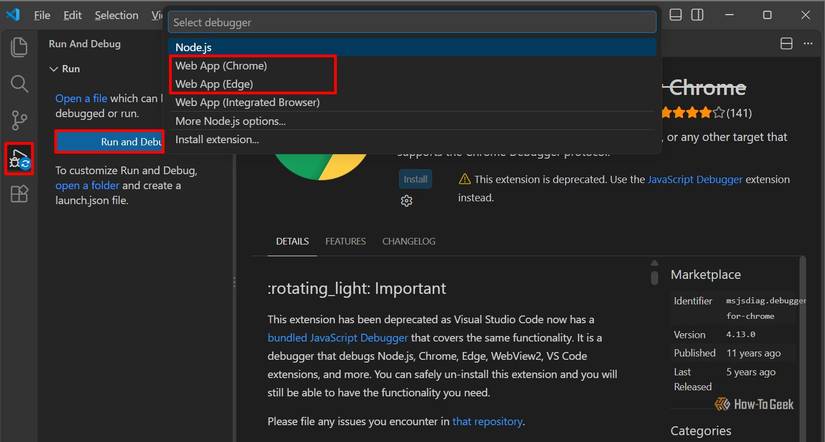825x442 pixels.
Task: Toggle the secondary sidebar layout icon
Action: click(x=697, y=15)
